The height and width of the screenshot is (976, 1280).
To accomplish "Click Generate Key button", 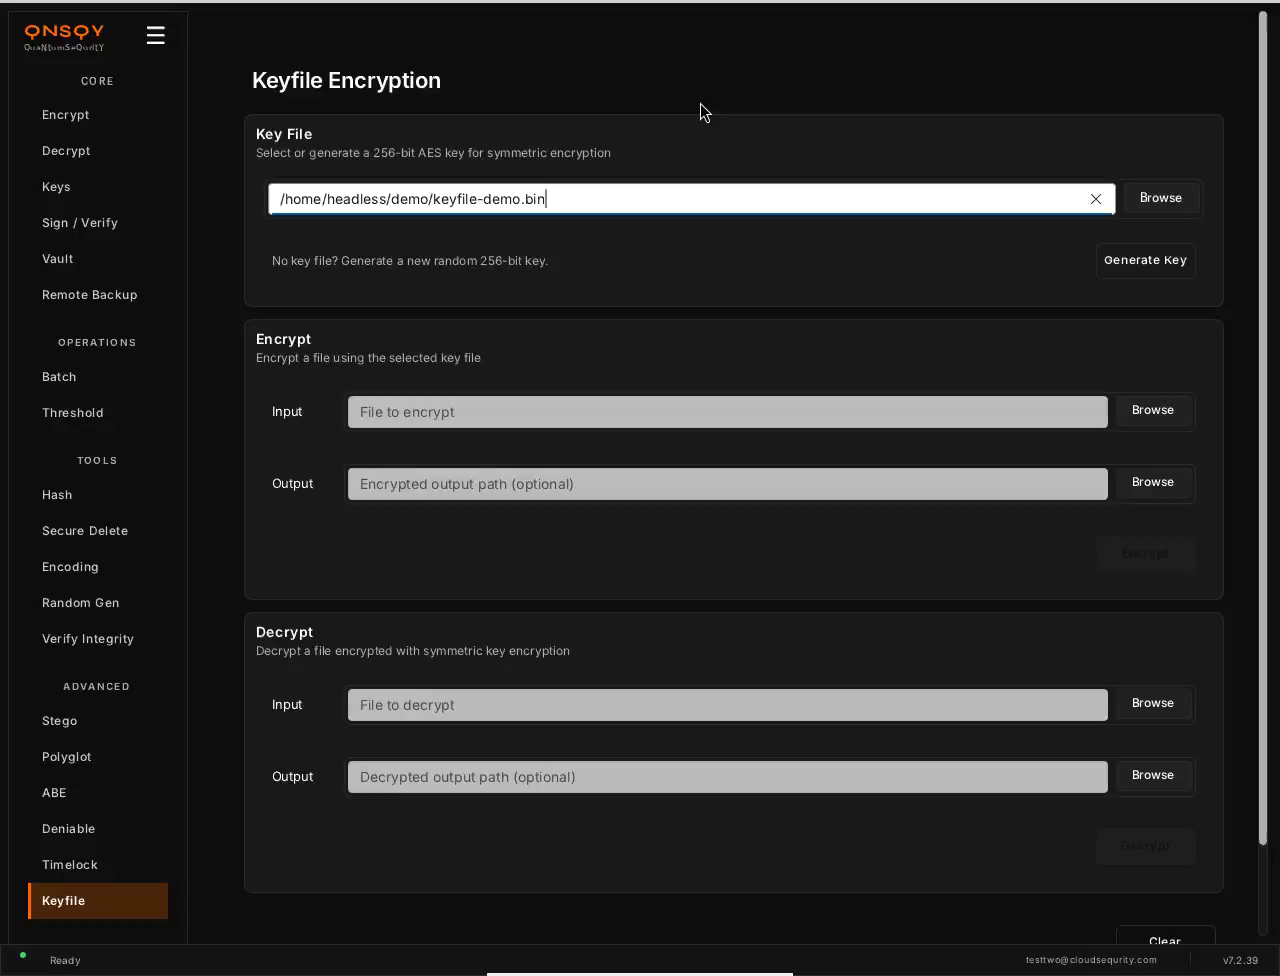I will pos(1145,260).
